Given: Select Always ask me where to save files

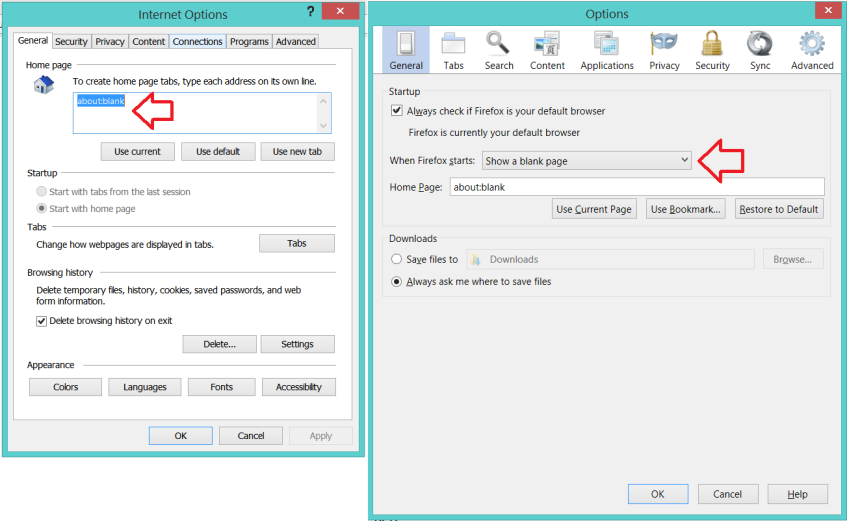Looking at the screenshot, I should point(396,282).
